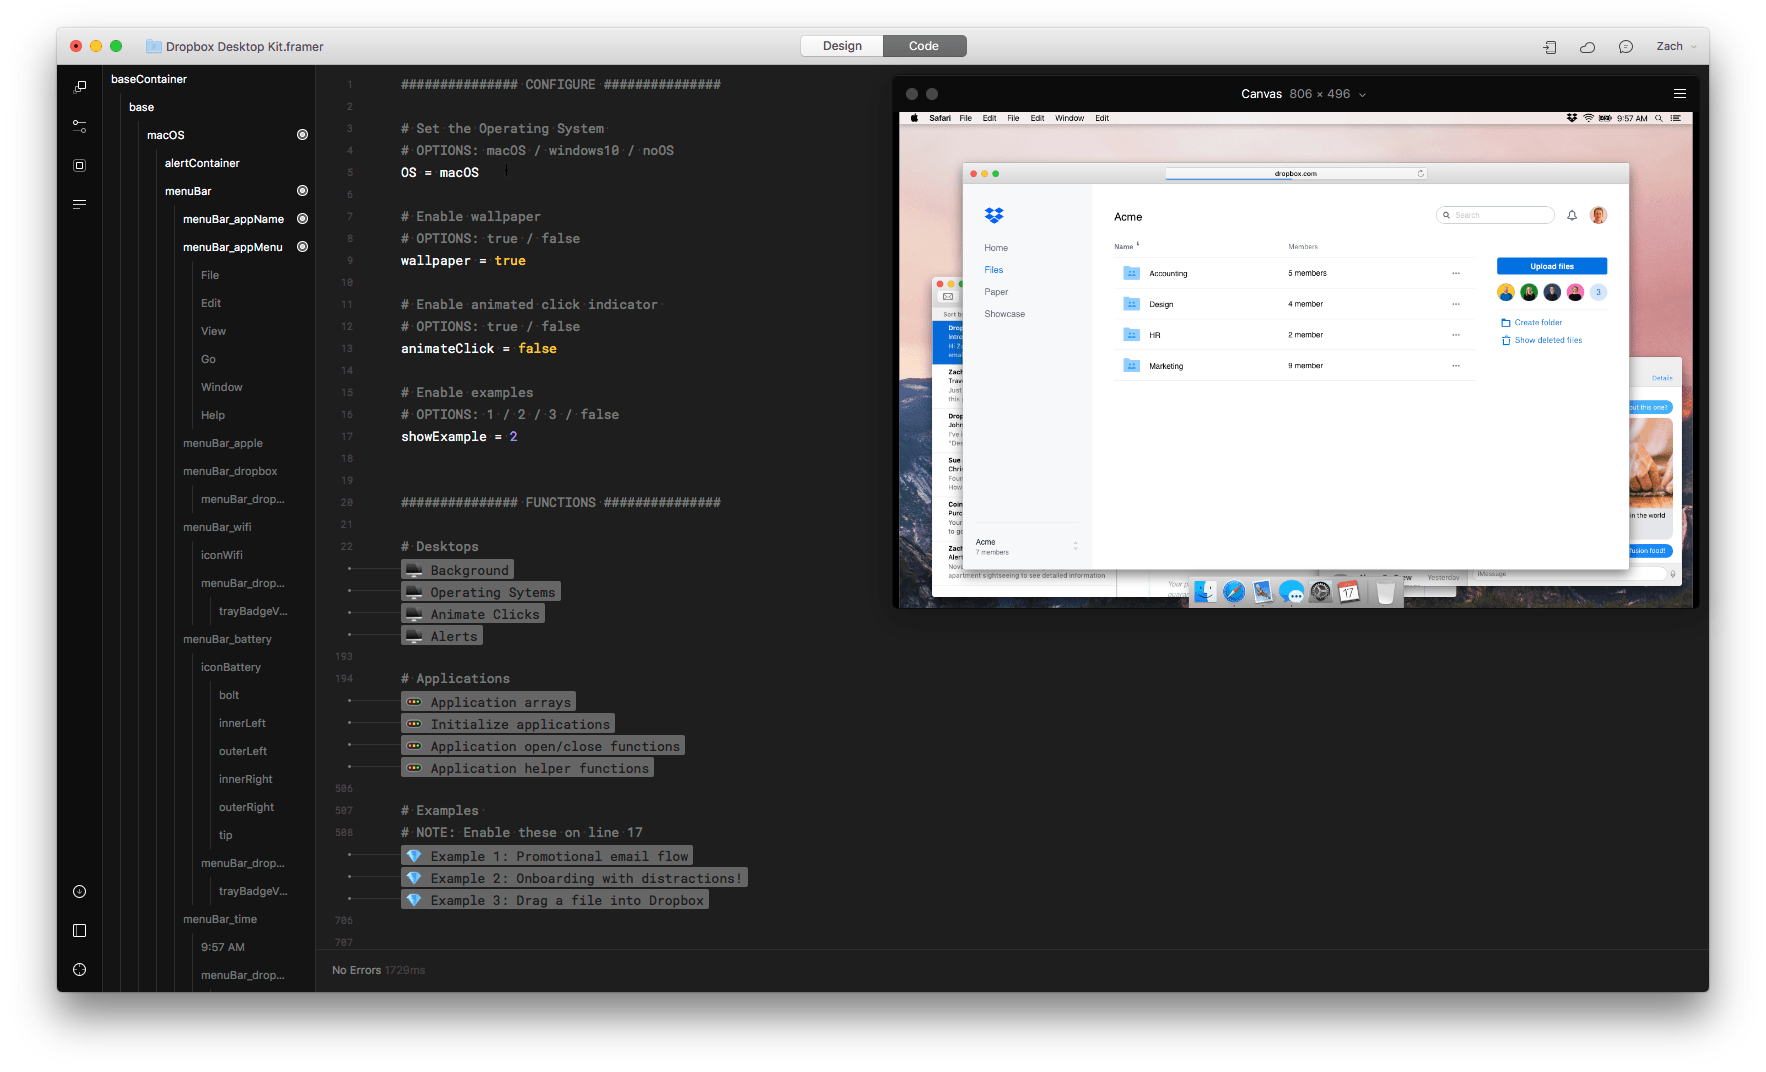The height and width of the screenshot is (1072, 1766).
Task: Click the Dropbox tray icon in preview menu bar
Action: (1572, 118)
